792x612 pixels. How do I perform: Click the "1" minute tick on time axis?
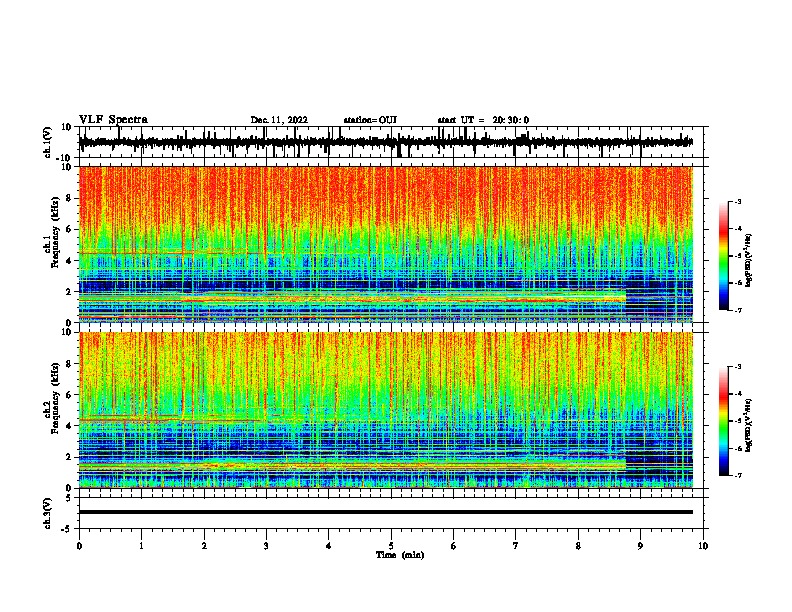(x=141, y=546)
